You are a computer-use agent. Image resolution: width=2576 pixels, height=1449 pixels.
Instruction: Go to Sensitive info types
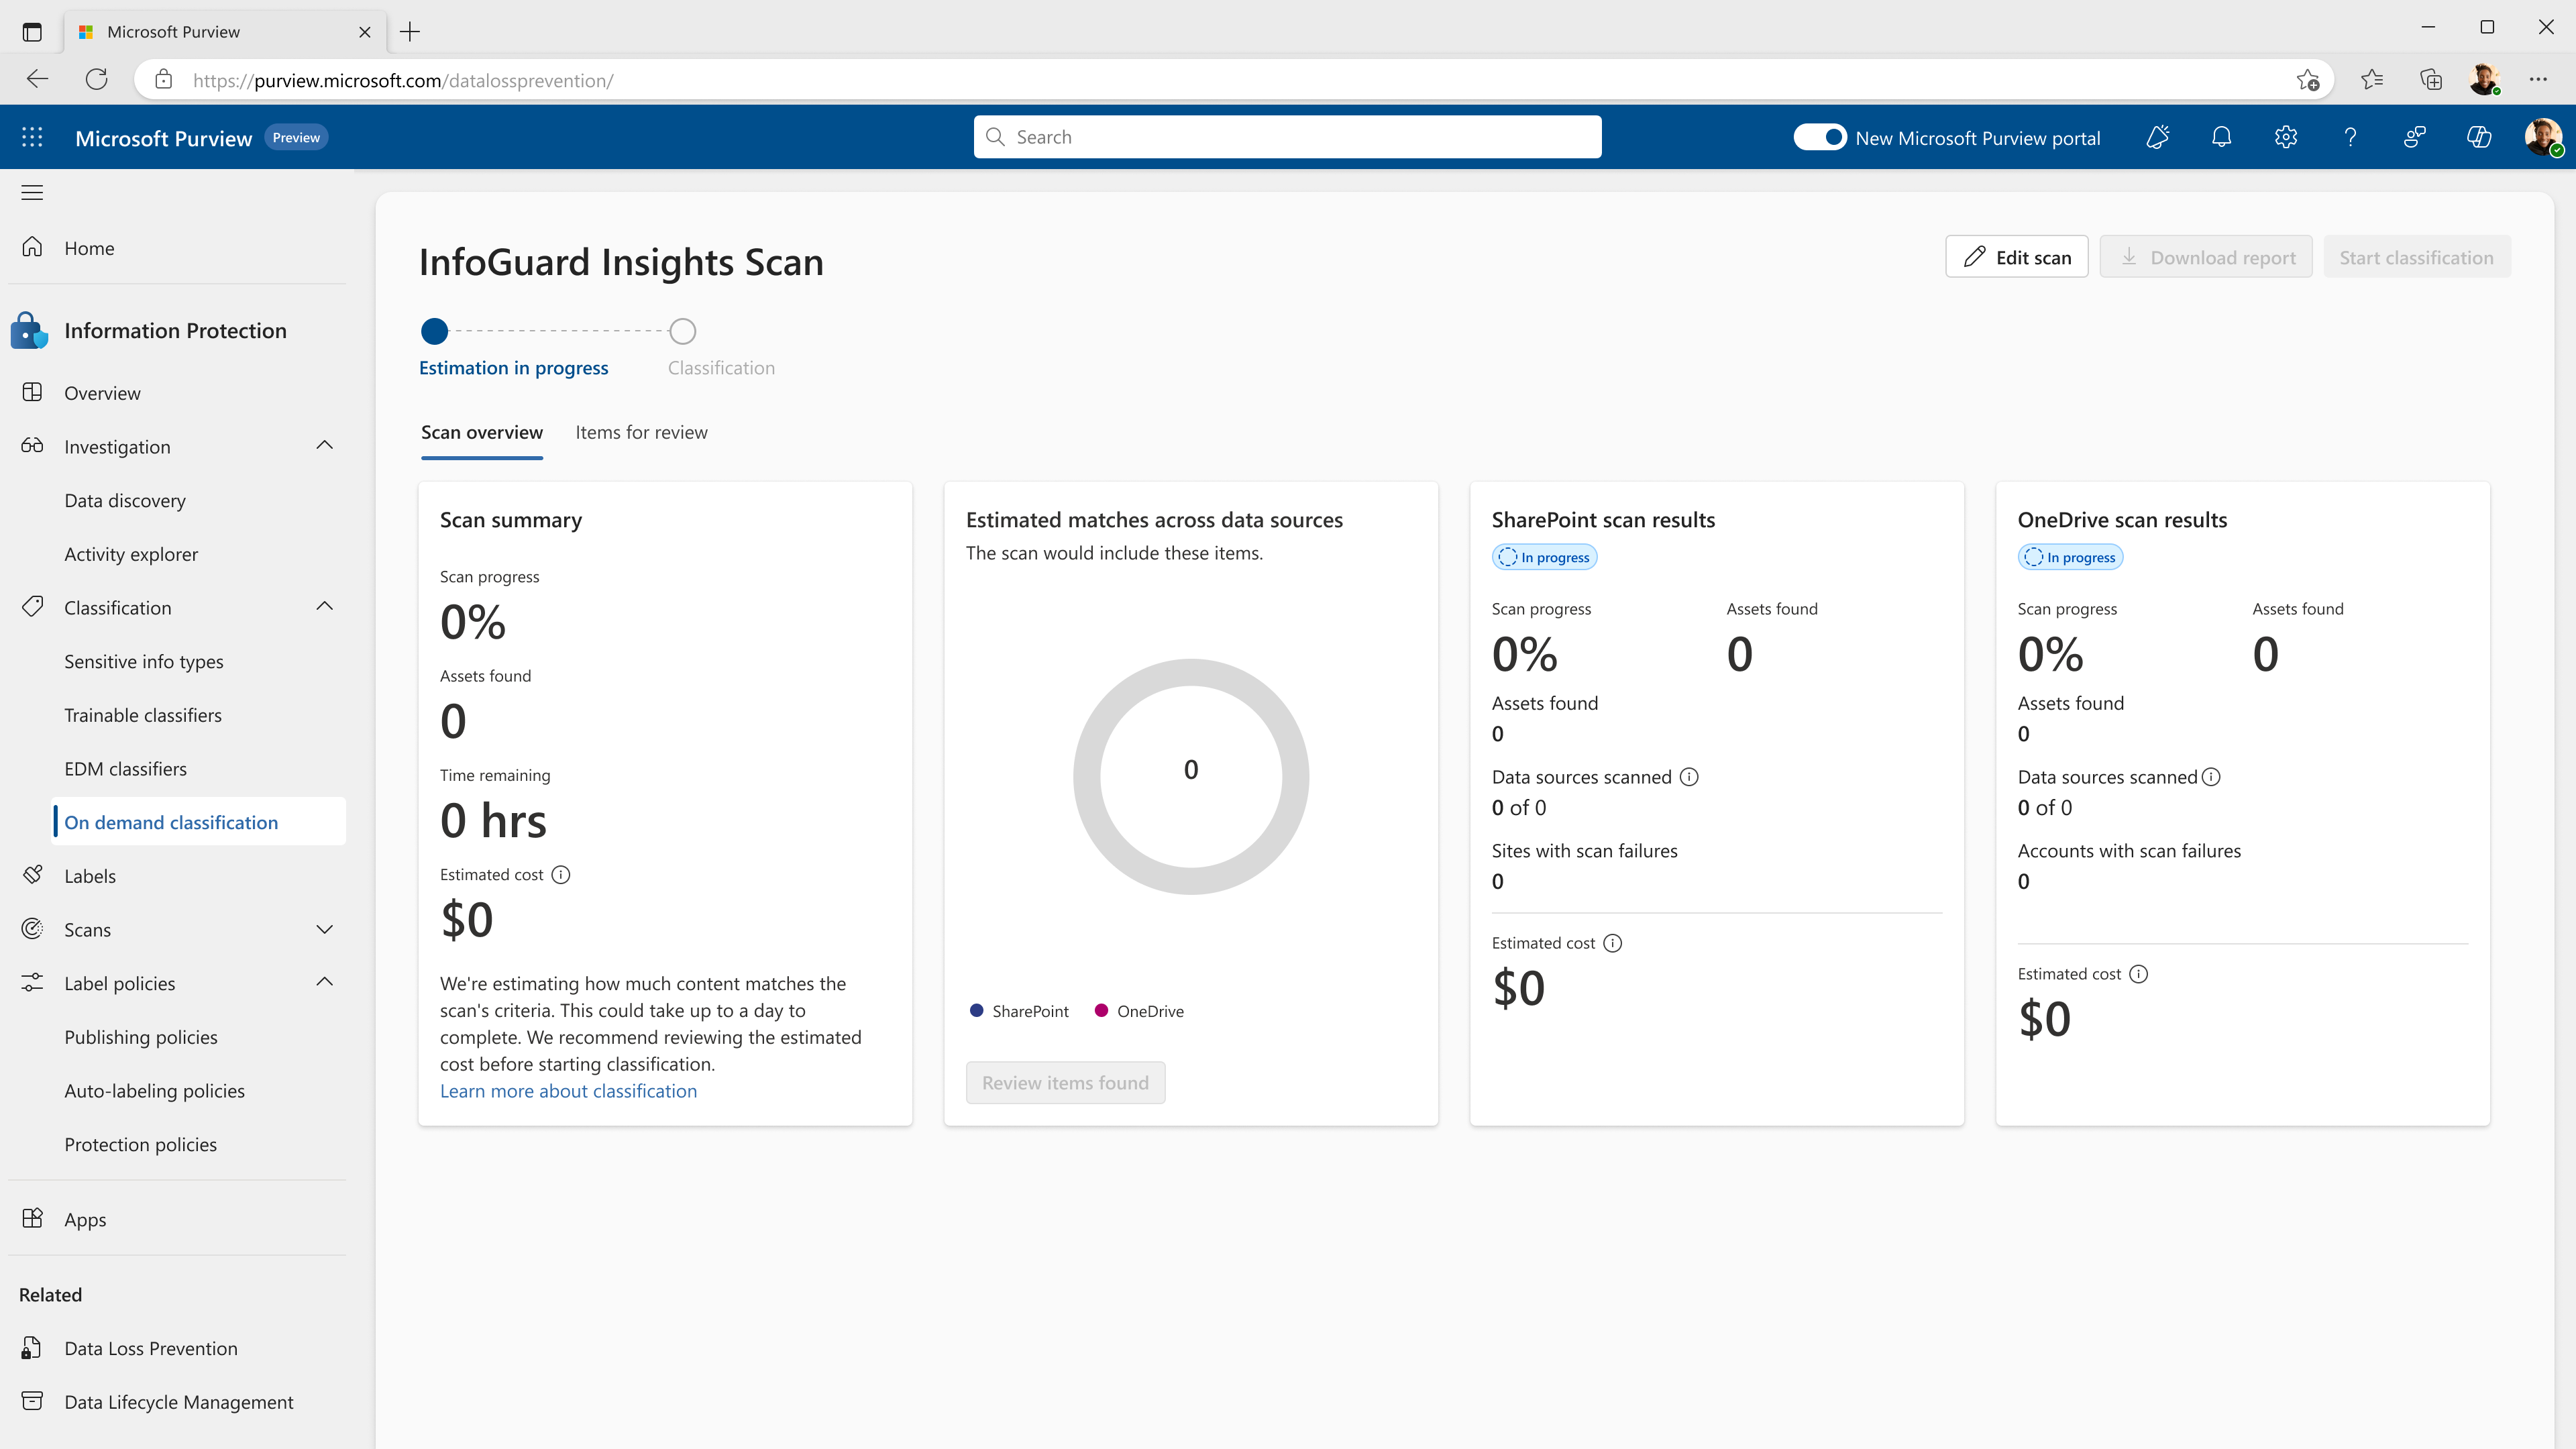[x=144, y=661]
